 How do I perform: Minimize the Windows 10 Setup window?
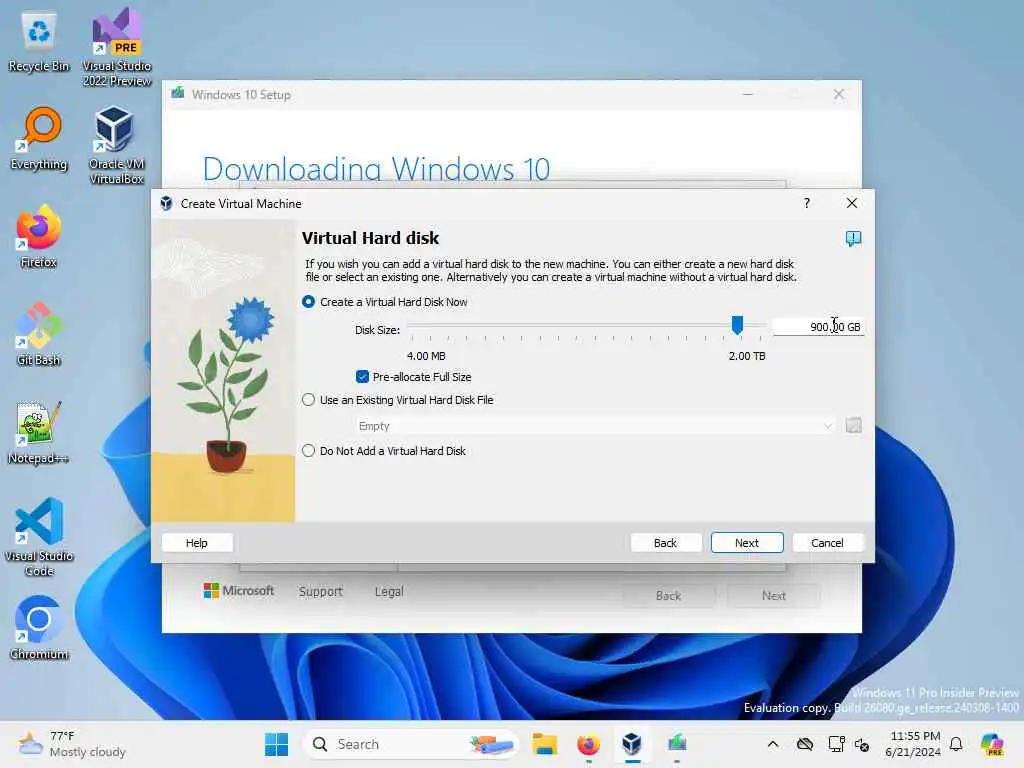coord(748,95)
